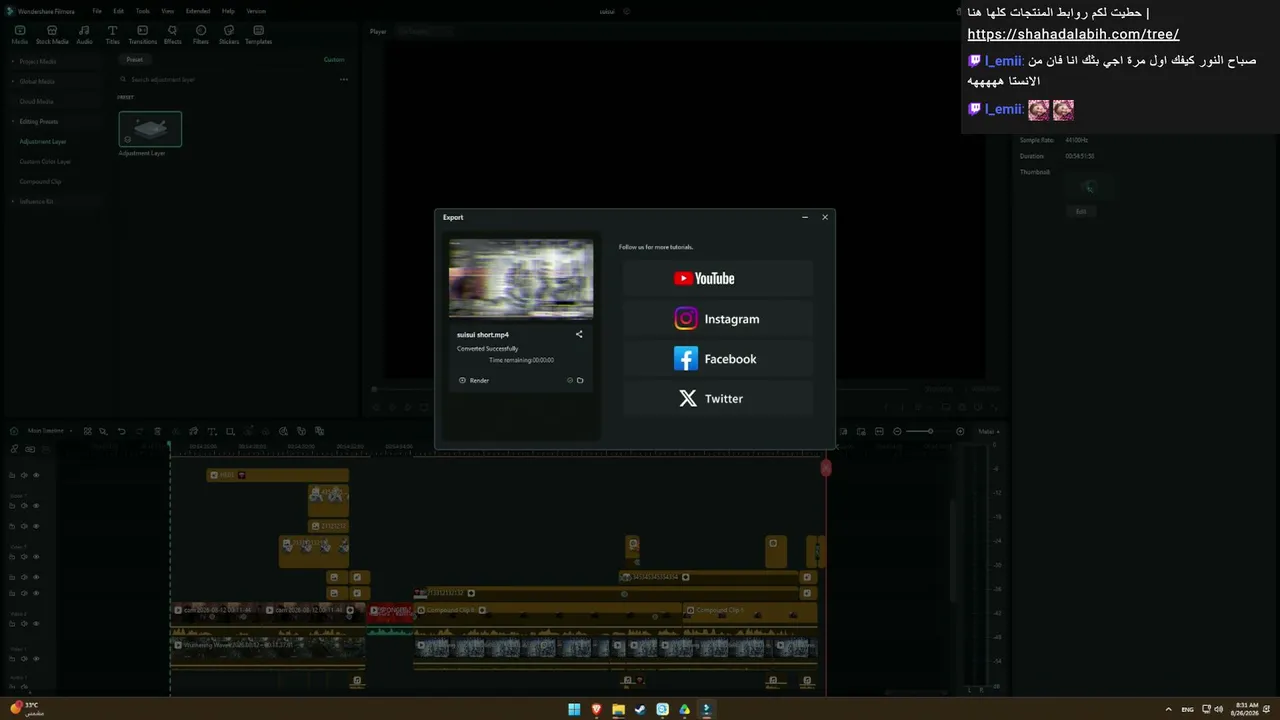The width and height of the screenshot is (1280, 720).
Task: Open the three-dots more options menu
Action: pos(343,79)
